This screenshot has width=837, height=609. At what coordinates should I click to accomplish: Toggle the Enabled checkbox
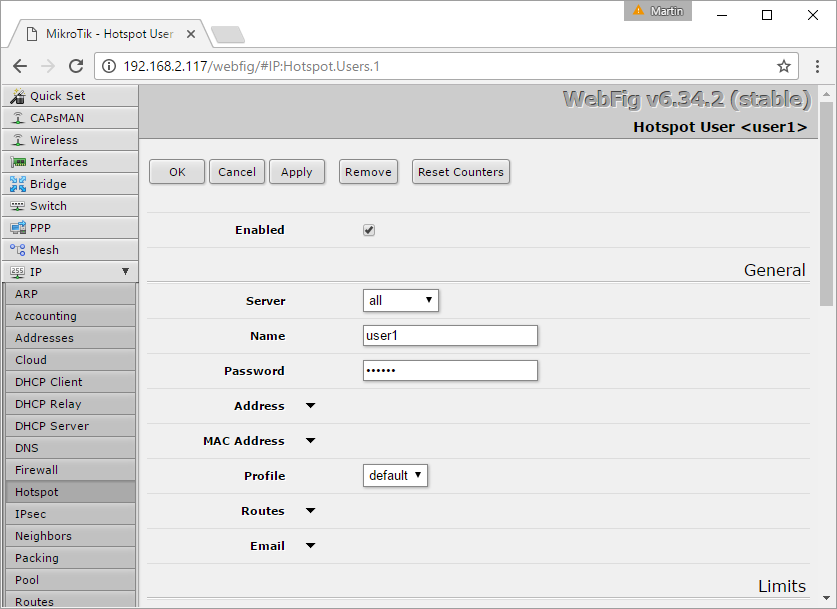click(x=369, y=230)
